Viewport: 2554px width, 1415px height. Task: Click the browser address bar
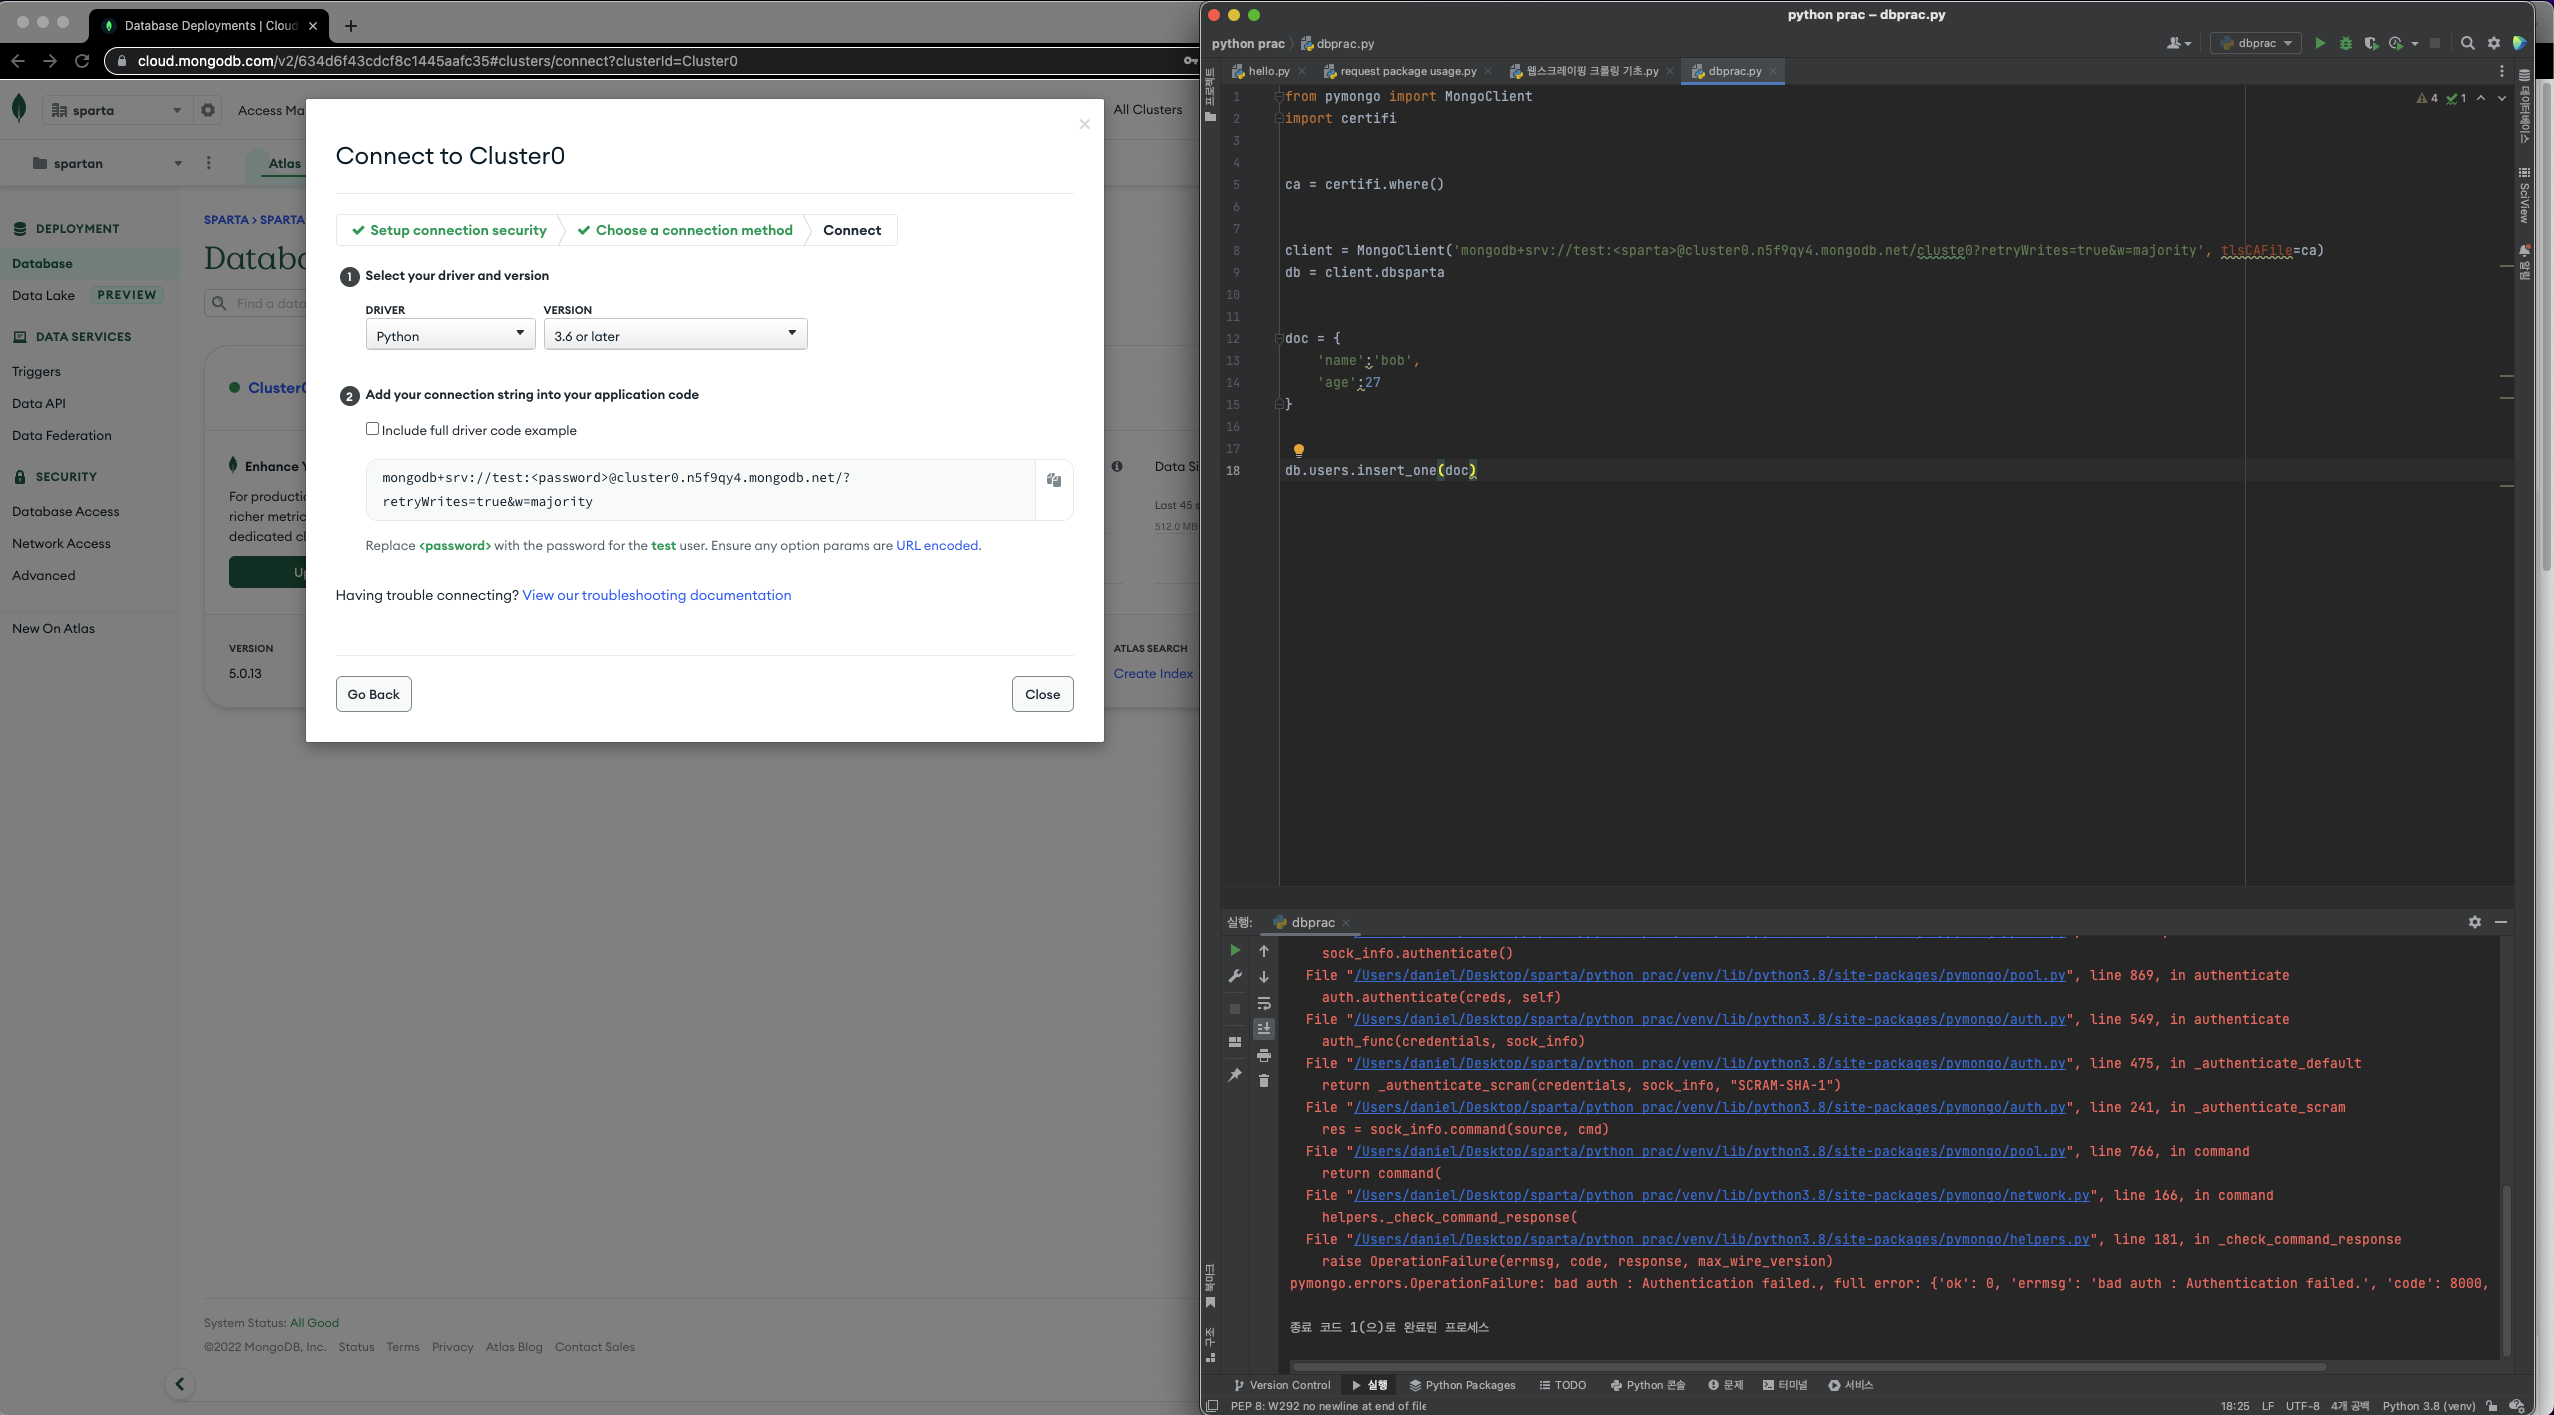pos(650,61)
